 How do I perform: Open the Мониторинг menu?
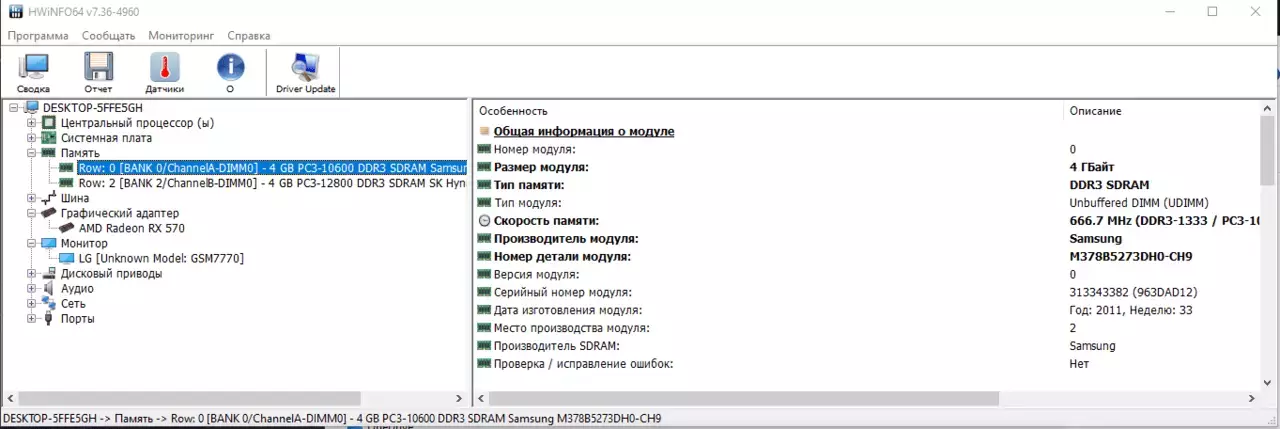tap(181, 35)
